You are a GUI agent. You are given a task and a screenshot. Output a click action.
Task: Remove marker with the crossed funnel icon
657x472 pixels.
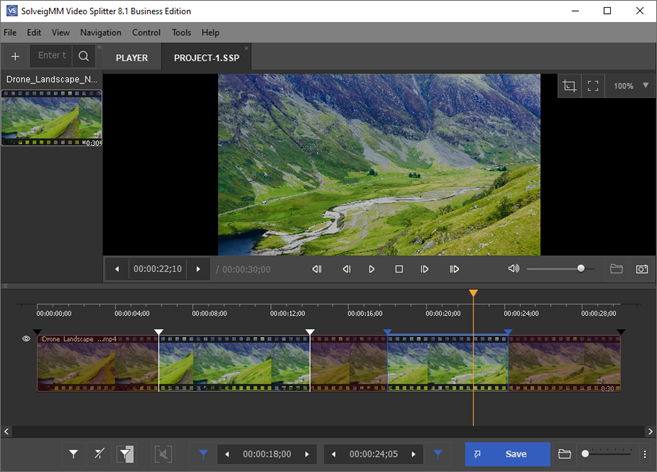(99, 454)
